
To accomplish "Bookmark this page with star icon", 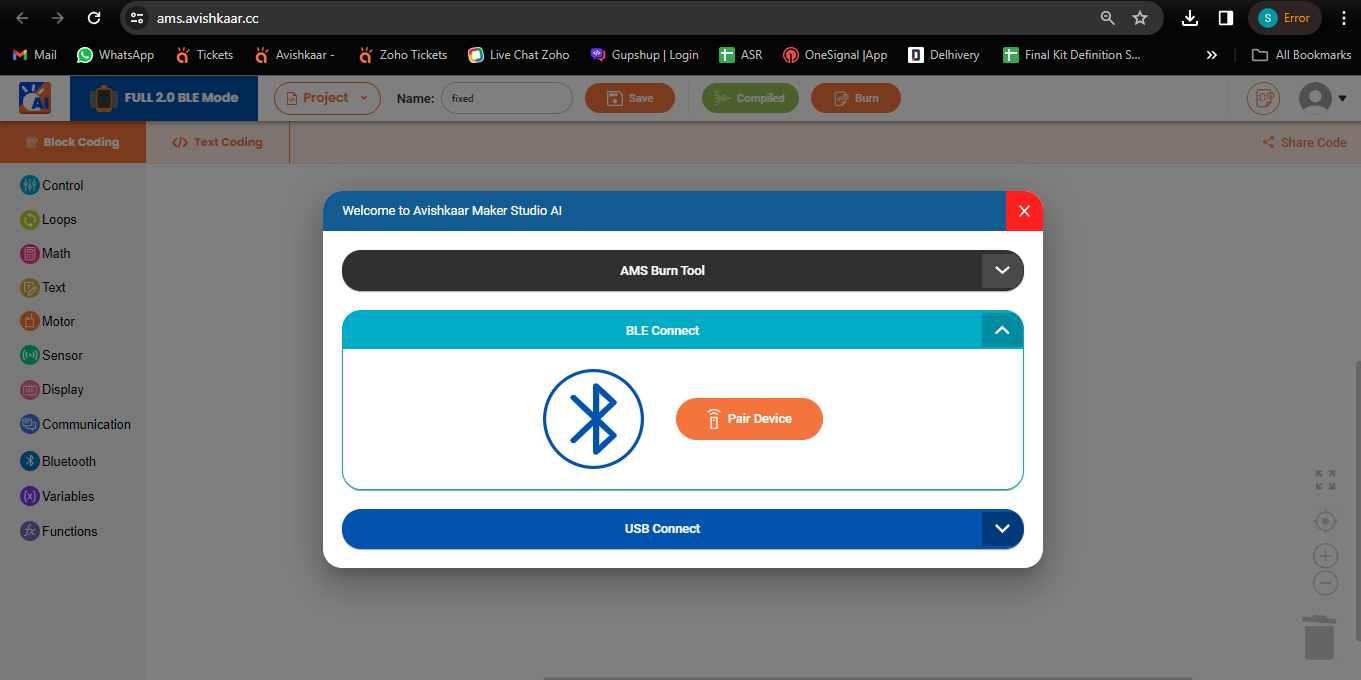I will click(1139, 18).
